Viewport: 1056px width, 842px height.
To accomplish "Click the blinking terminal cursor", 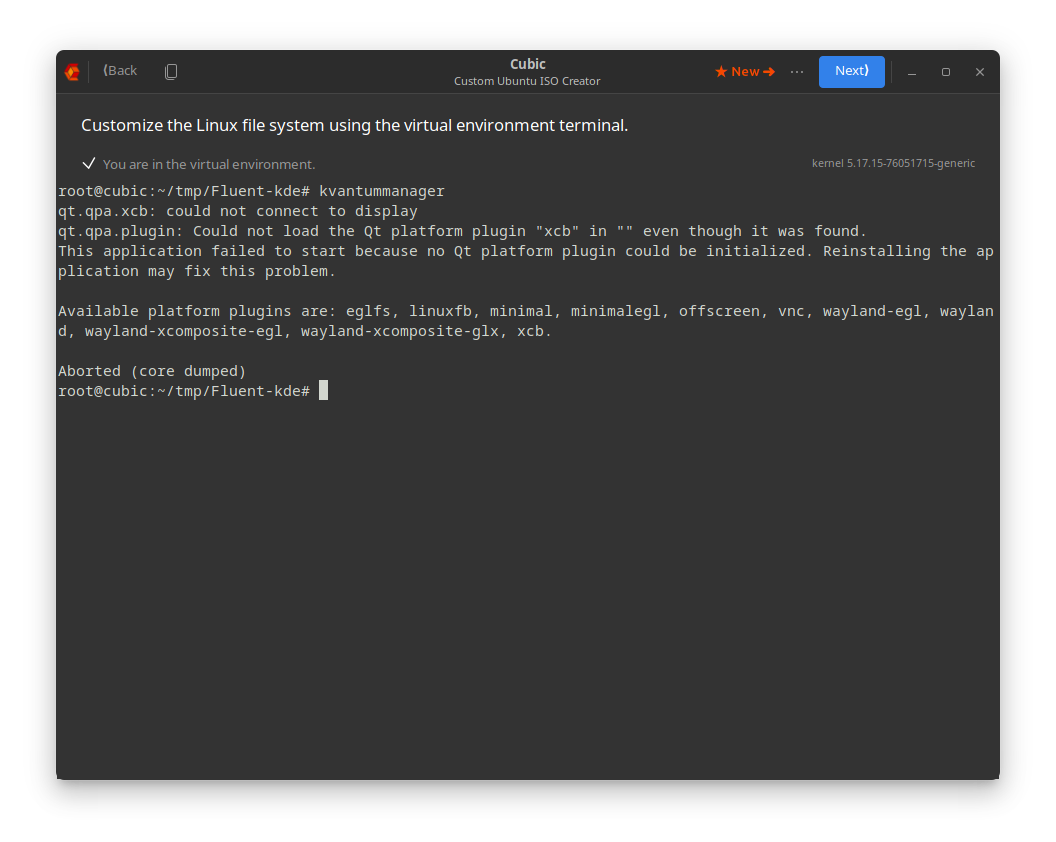I will 323,390.
